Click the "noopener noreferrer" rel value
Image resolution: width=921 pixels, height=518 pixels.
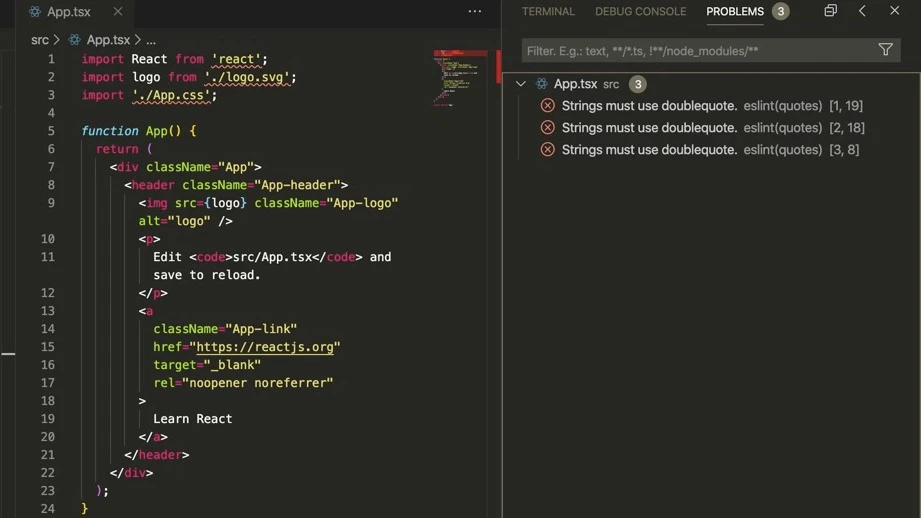coord(257,383)
